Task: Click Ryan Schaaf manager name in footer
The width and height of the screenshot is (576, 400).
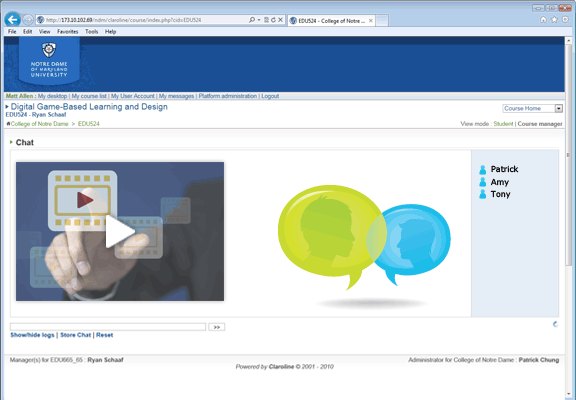Action: [105, 360]
